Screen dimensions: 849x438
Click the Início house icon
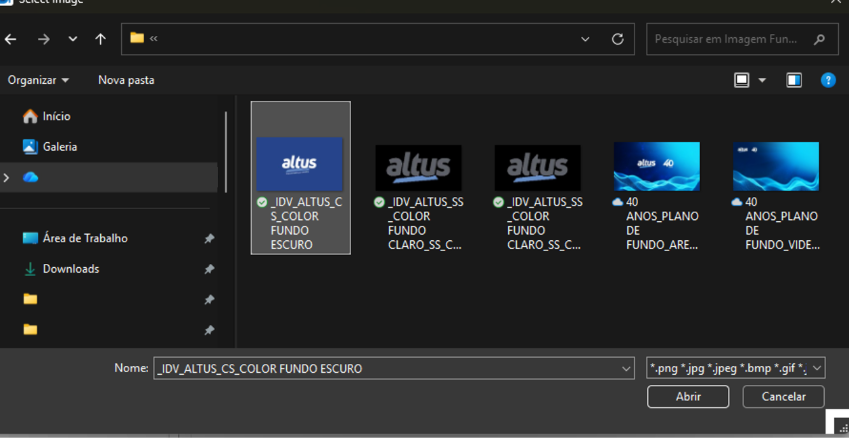tap(30, 116)
